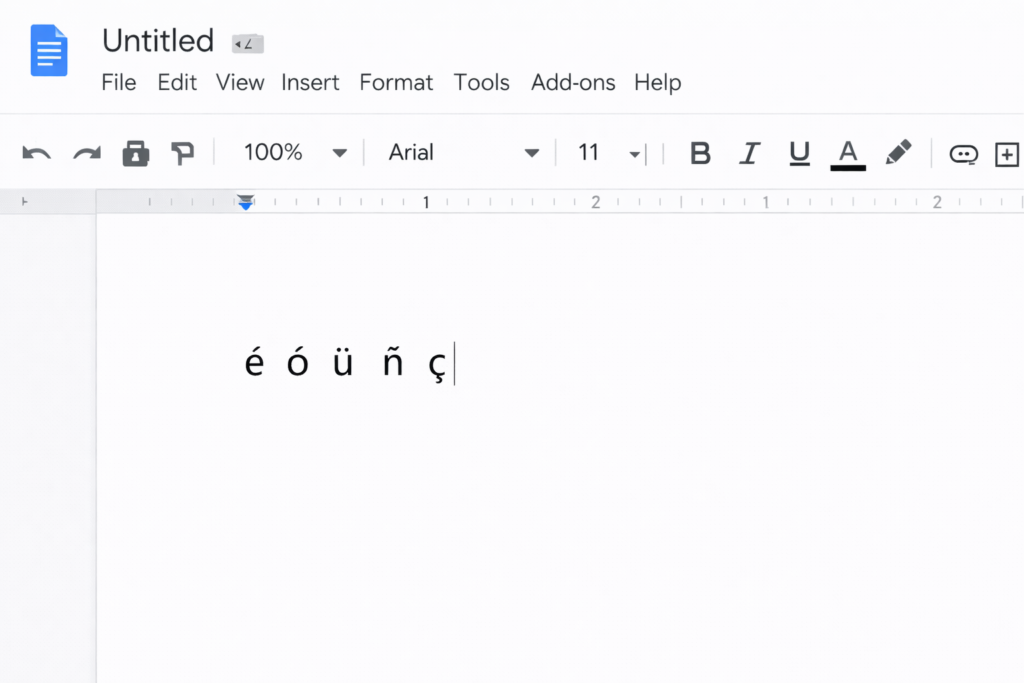Open the Insert menu
The width and height of the screenshot is (1024, 683).
point(310,83)
